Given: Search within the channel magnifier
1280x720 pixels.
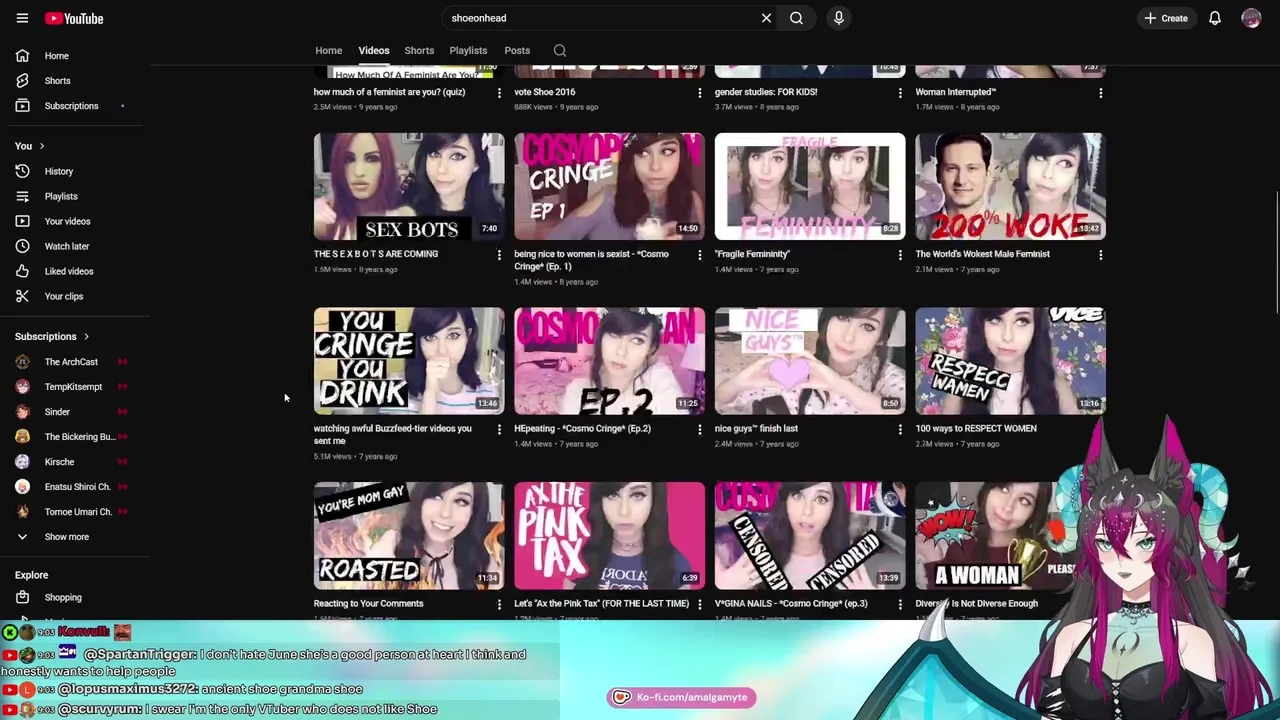Looking at the screenshot, I should 560,50.
